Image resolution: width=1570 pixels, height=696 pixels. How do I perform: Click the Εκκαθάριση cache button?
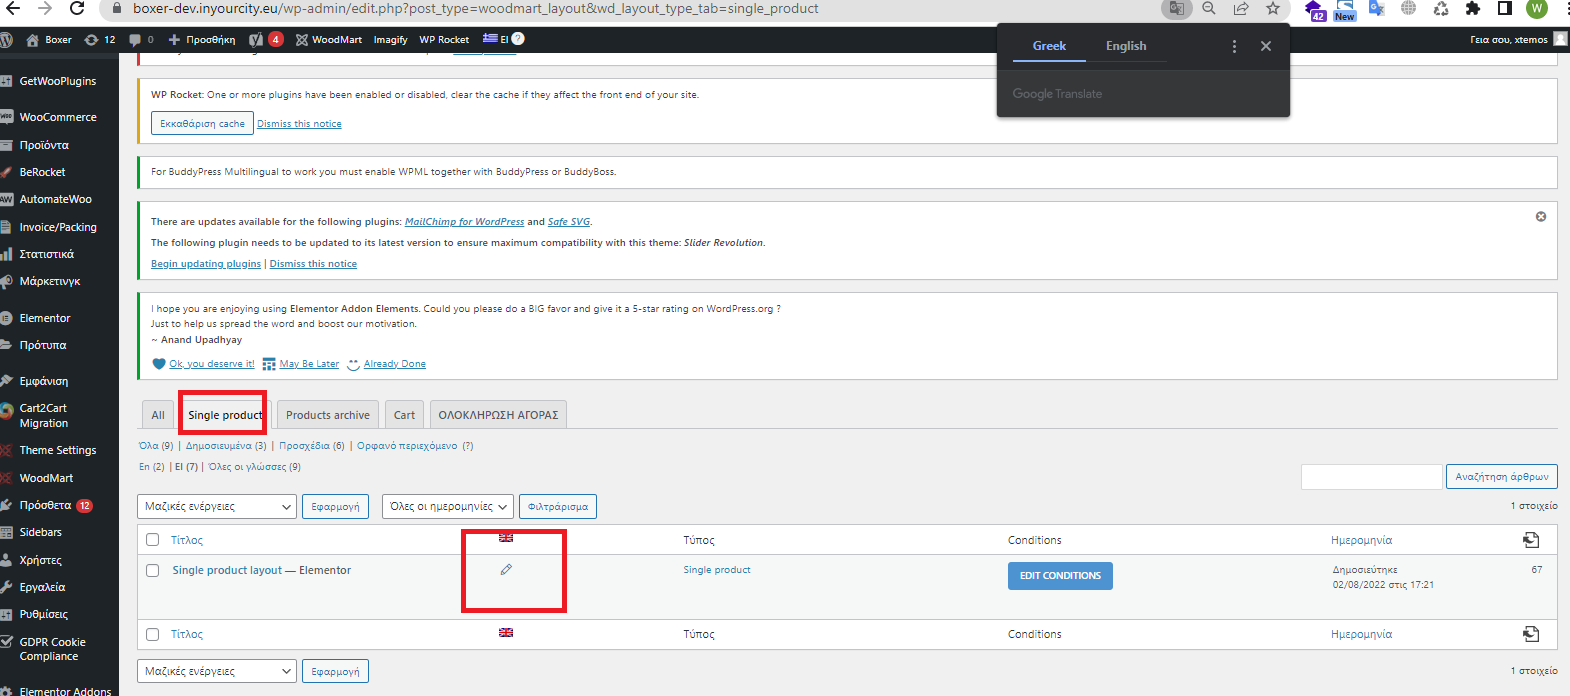pos(202,124)
